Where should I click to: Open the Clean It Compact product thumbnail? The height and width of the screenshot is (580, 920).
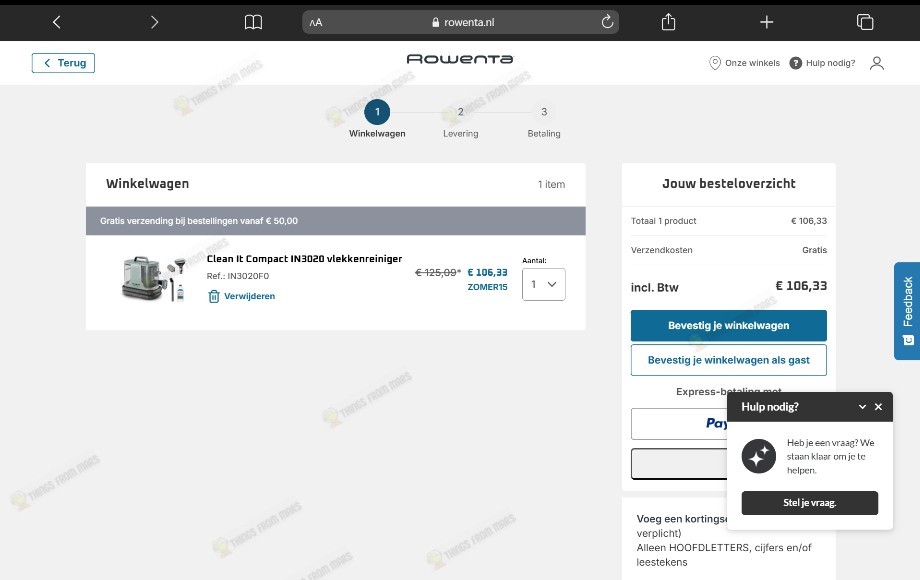[x=154, y=279]
